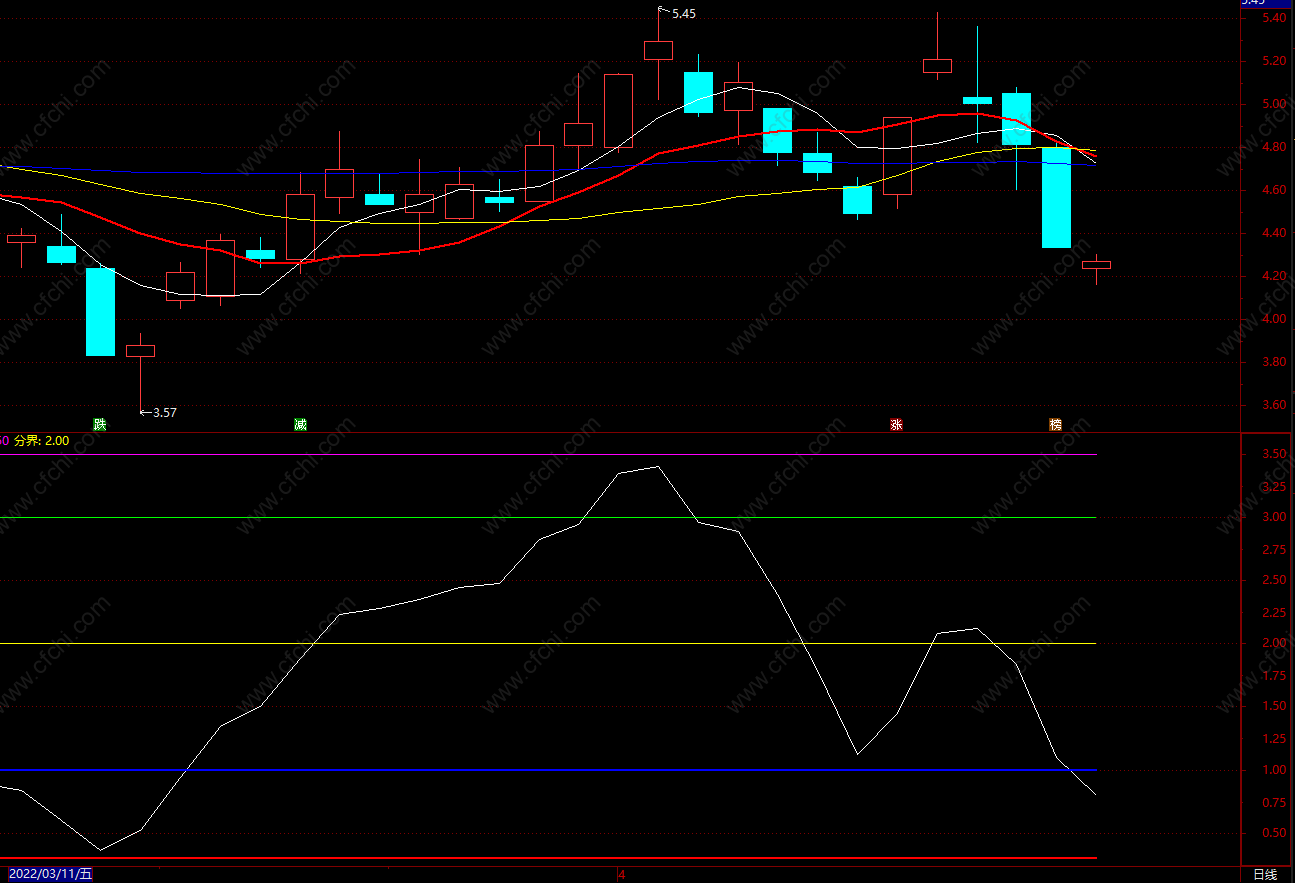Click the month 4 marker on the time axis
The width and height of the screenshot is (1295, 883).
pyautogui.click(x=621, y=875)
